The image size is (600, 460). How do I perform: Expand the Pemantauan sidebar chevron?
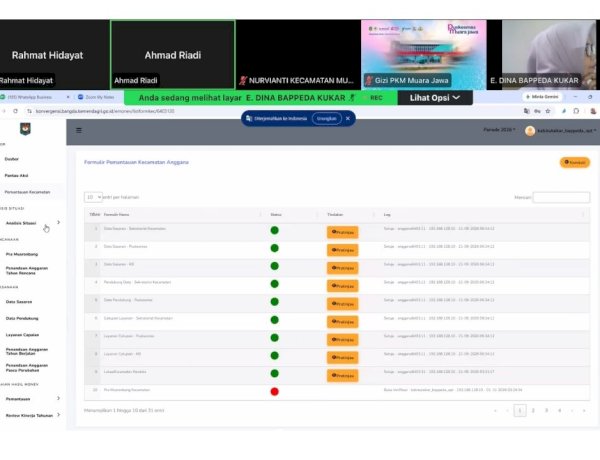pos(59,398)
